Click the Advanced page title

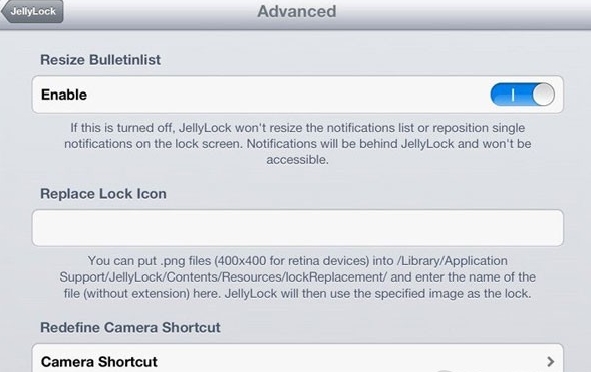297,11
